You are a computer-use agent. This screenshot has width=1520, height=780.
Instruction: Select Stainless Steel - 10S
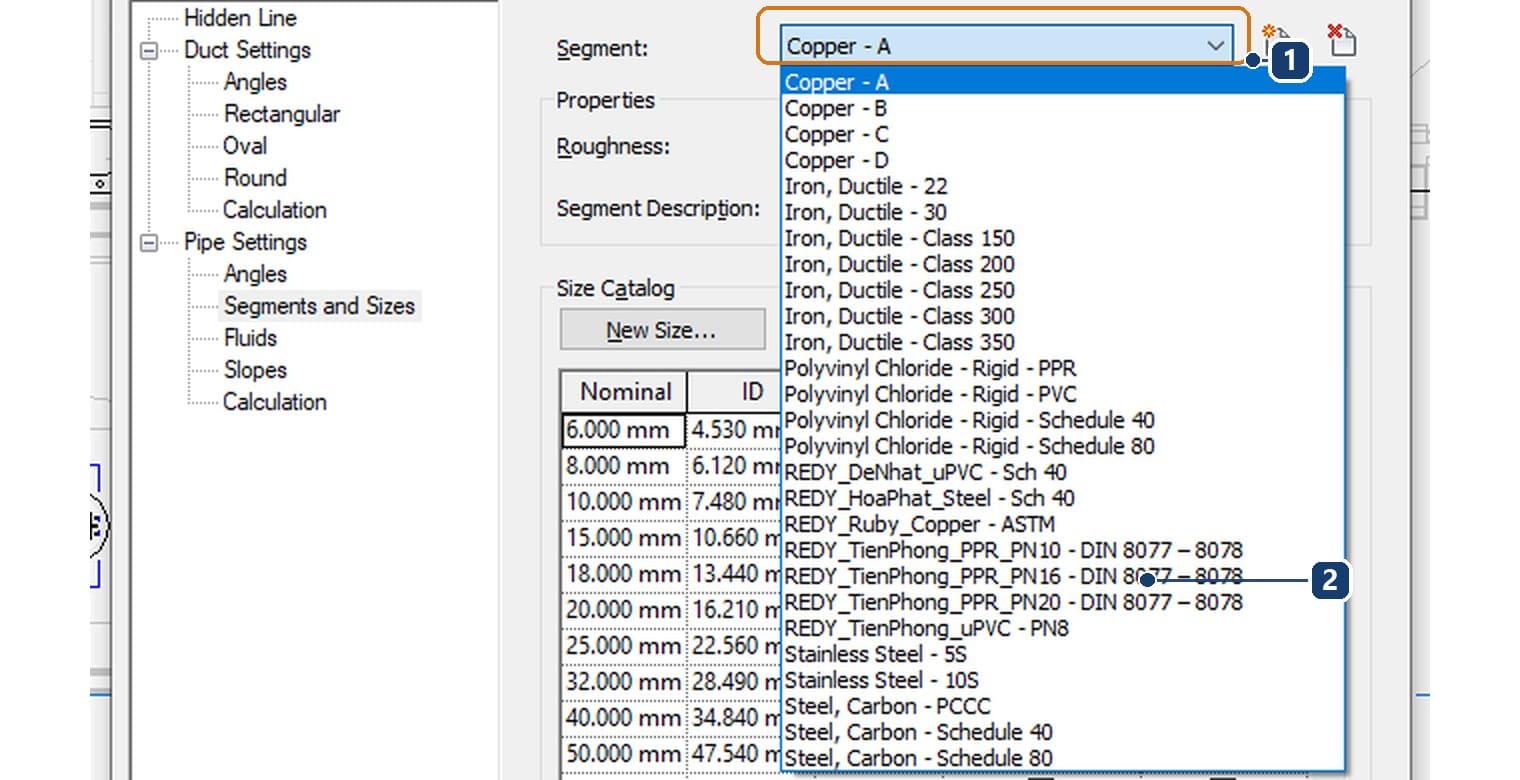(1063, 680)
